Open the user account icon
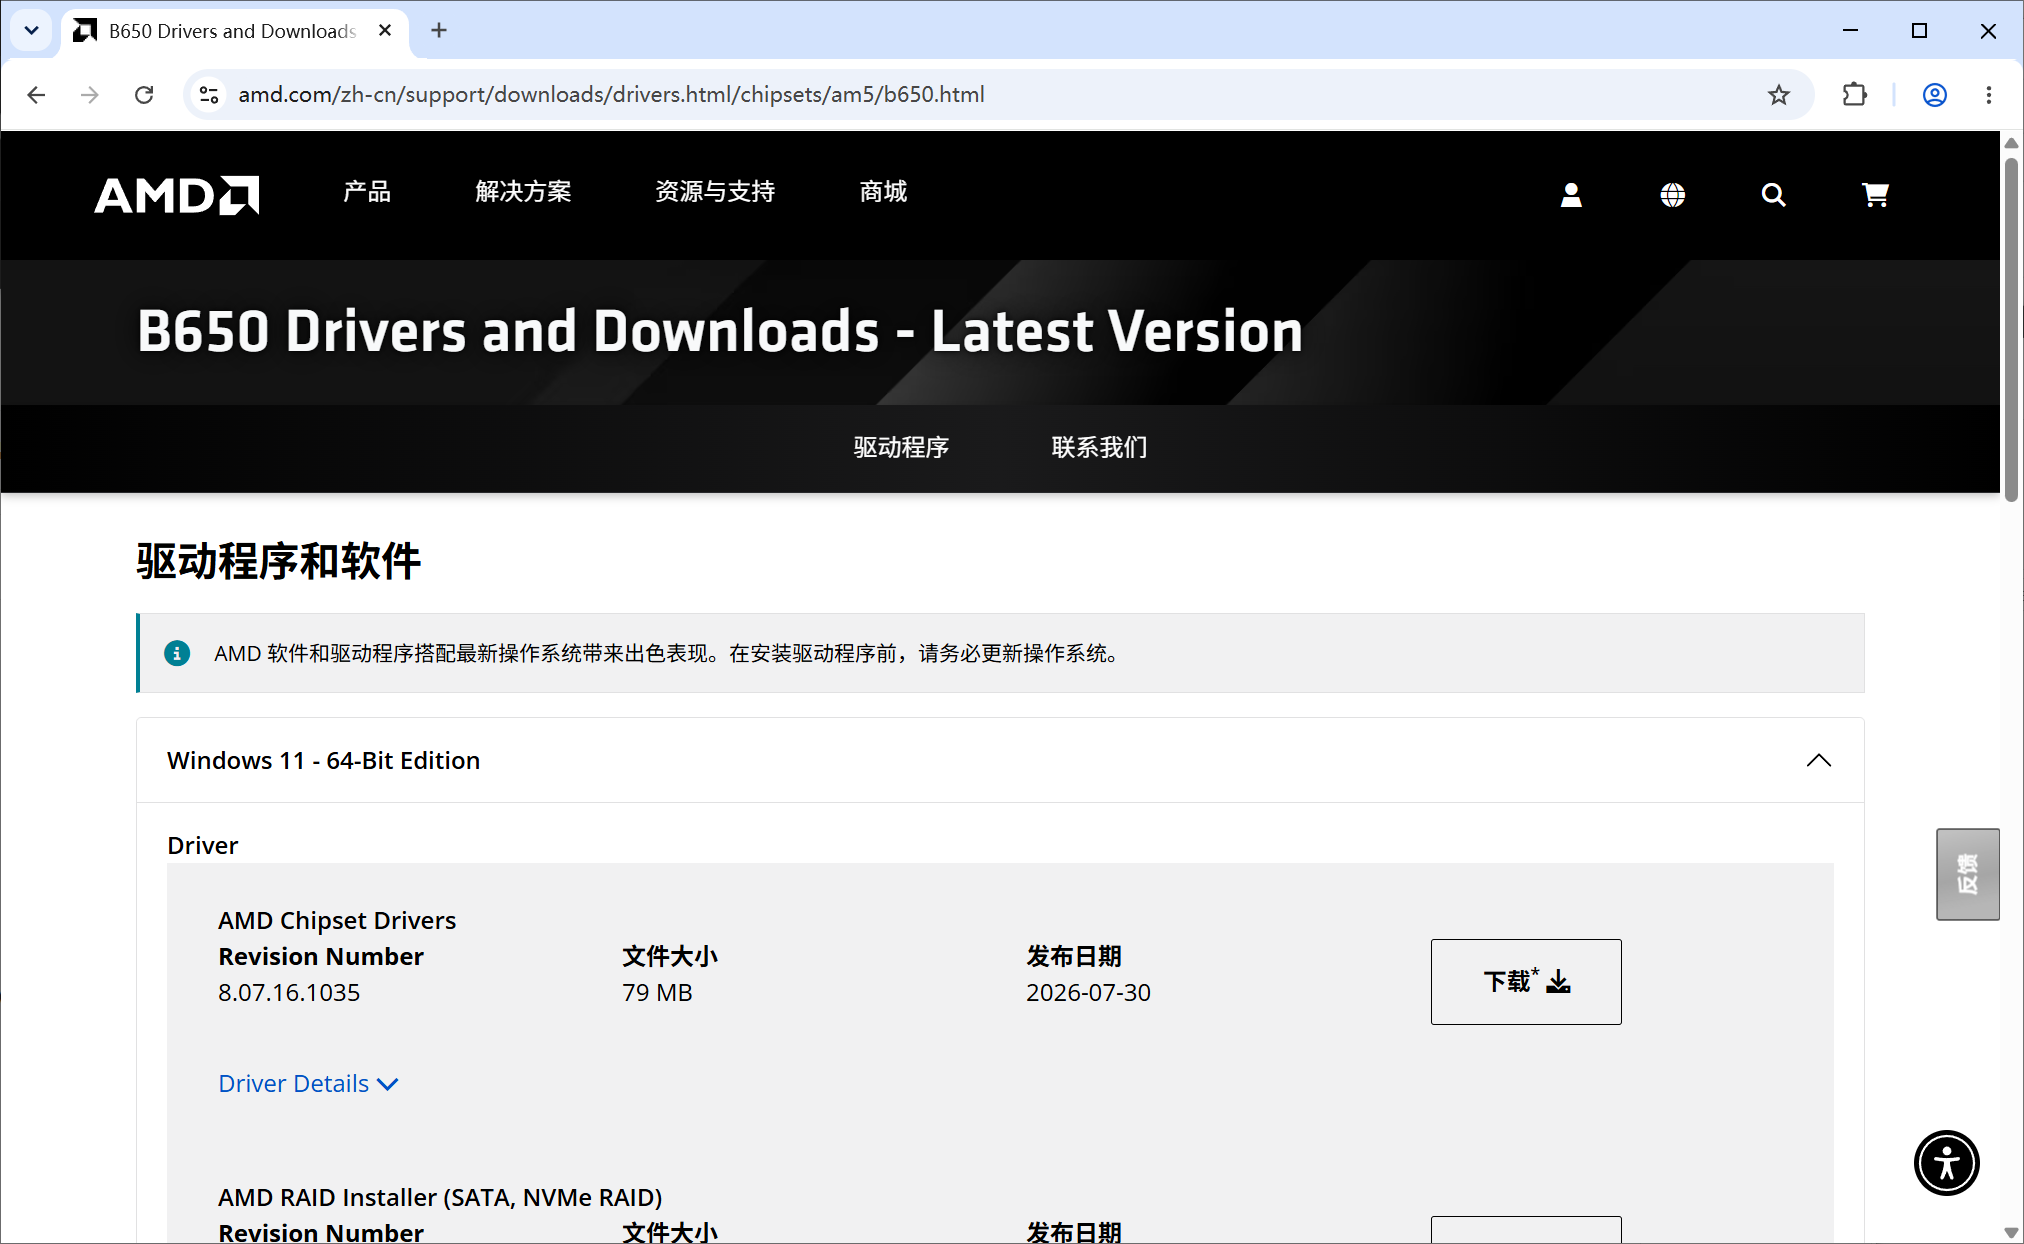 click(1571, 195)
